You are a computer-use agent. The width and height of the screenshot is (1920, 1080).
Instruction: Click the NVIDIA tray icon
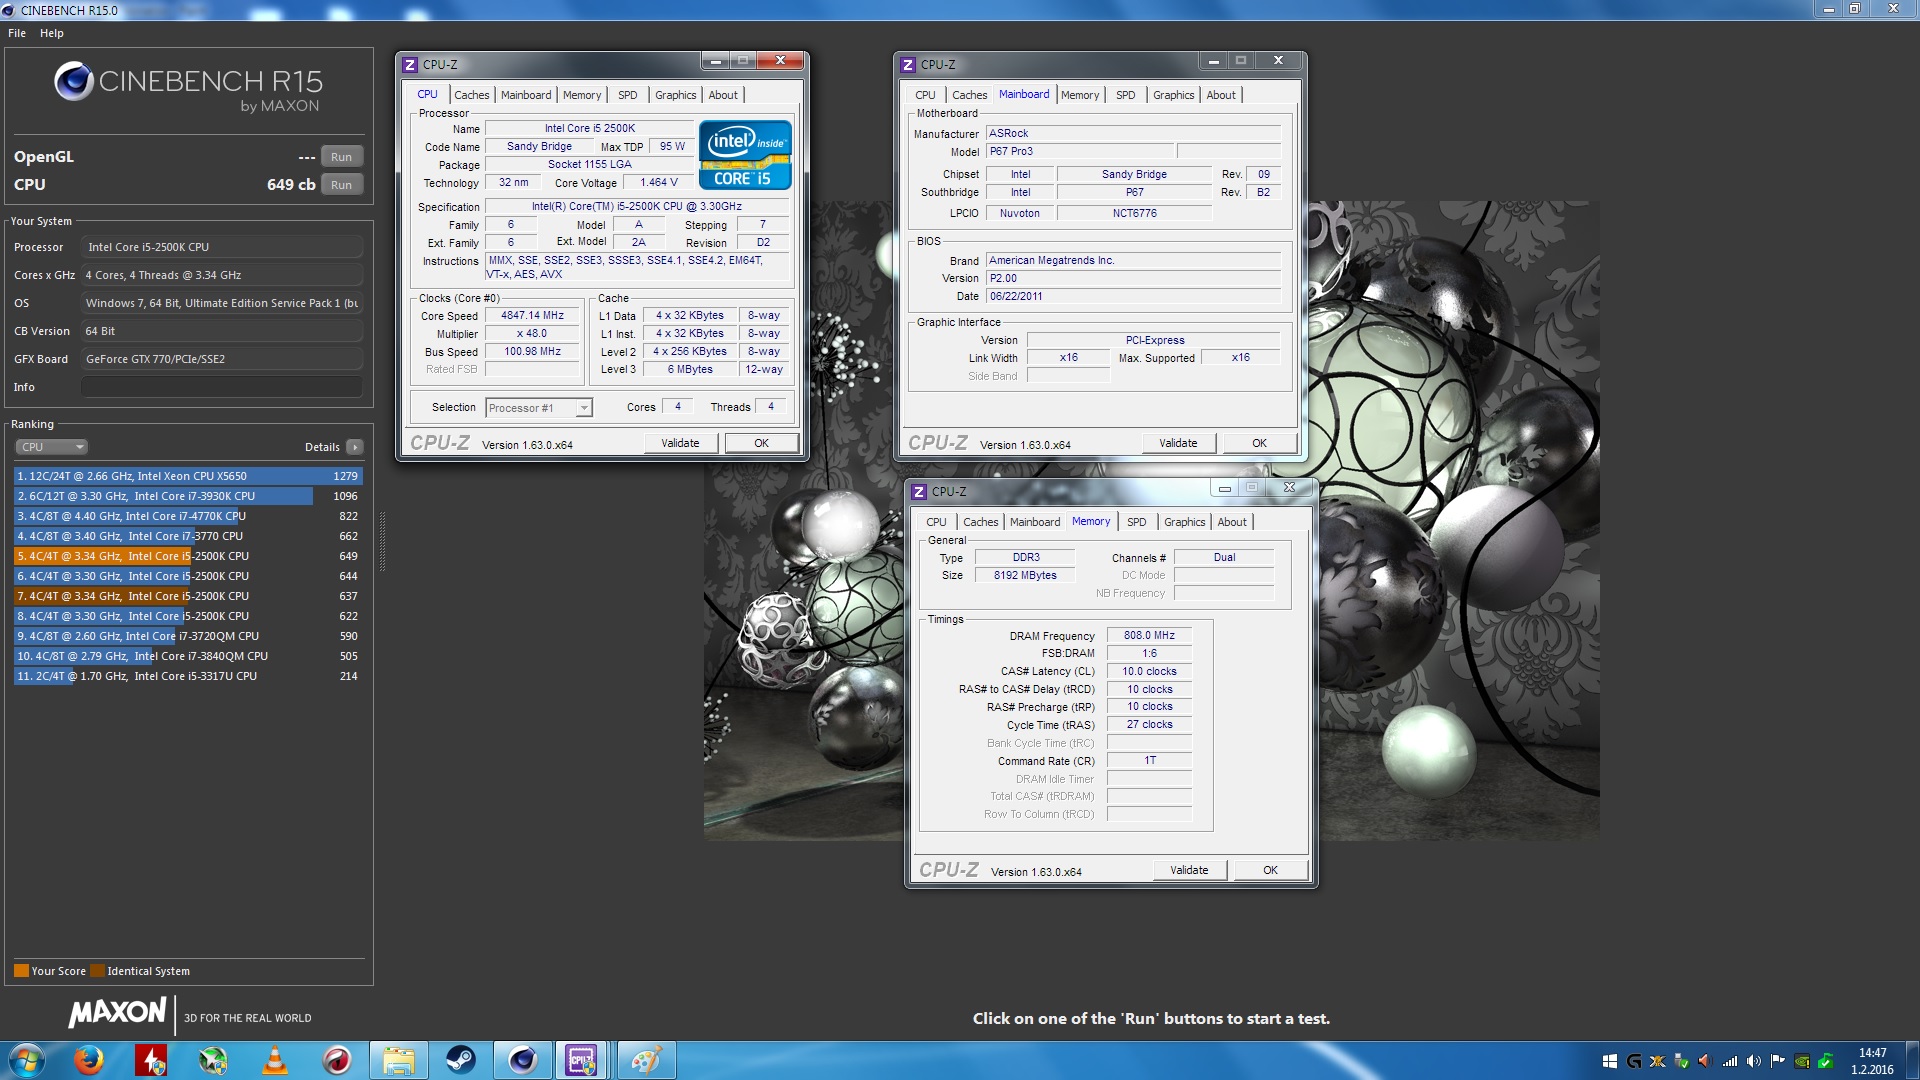pyautogui.click(x=1802, y=1061)
